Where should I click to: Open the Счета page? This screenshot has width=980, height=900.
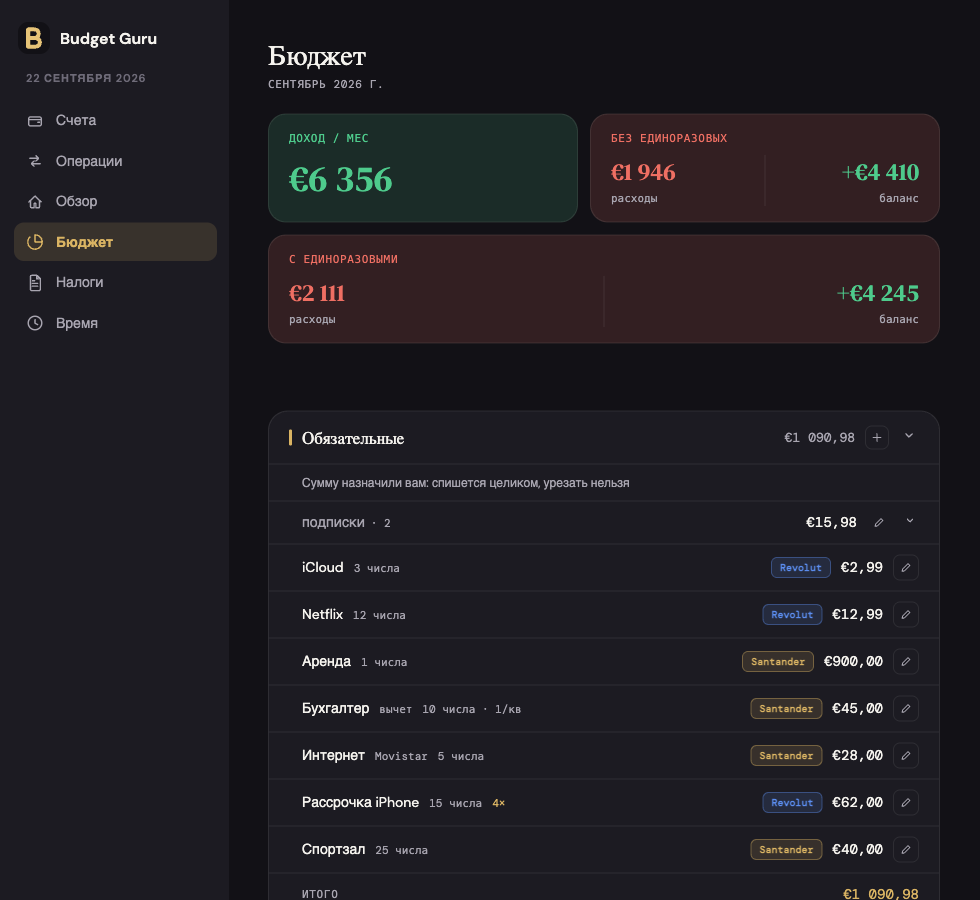116,121
